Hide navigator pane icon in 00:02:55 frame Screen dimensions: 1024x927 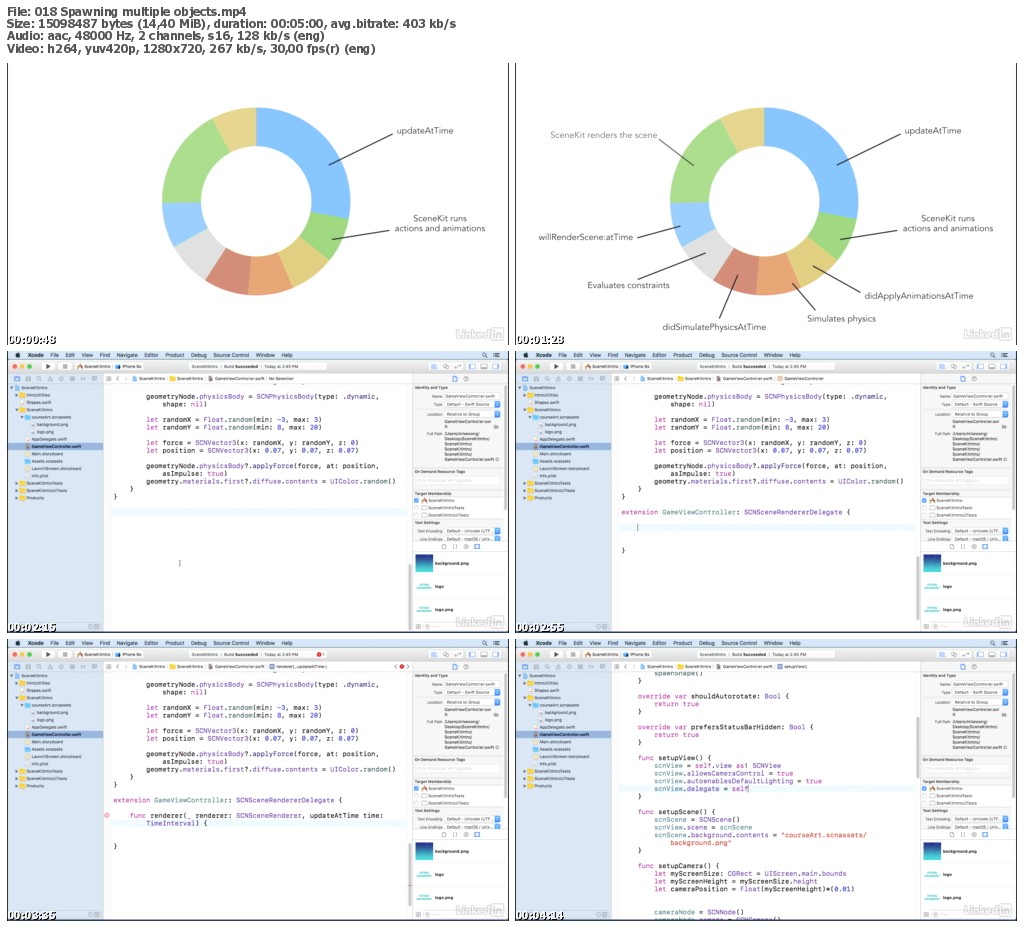click(980, 366)
